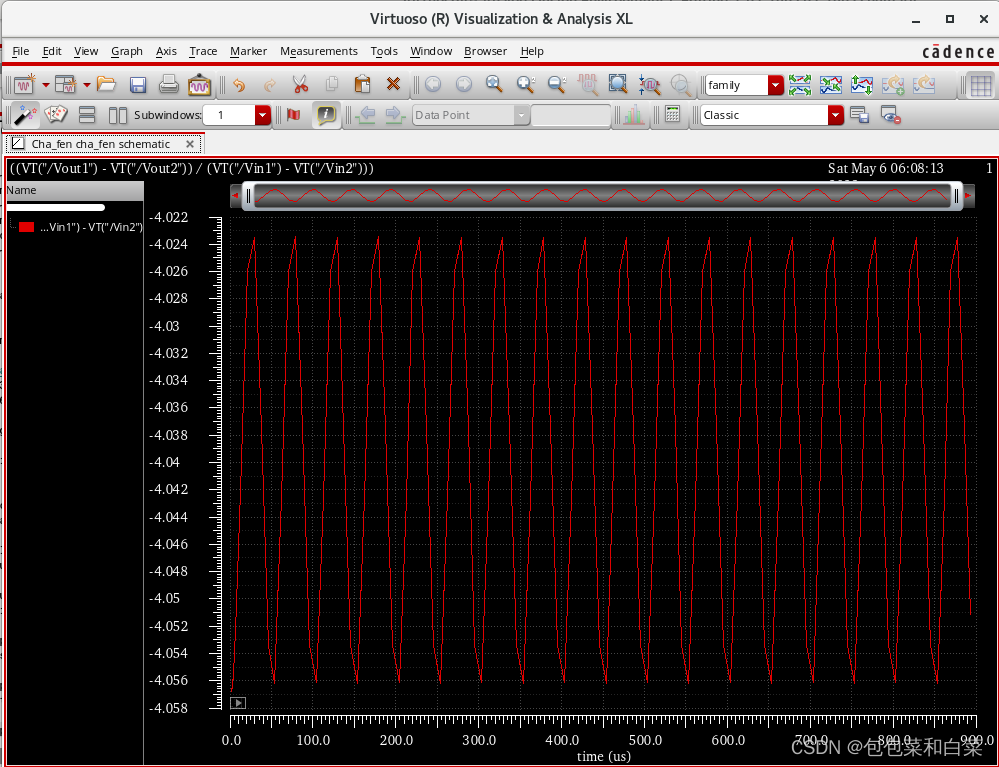Open the File menu
This screenshot has height=767, width=999.
click(x=20, y=51)
